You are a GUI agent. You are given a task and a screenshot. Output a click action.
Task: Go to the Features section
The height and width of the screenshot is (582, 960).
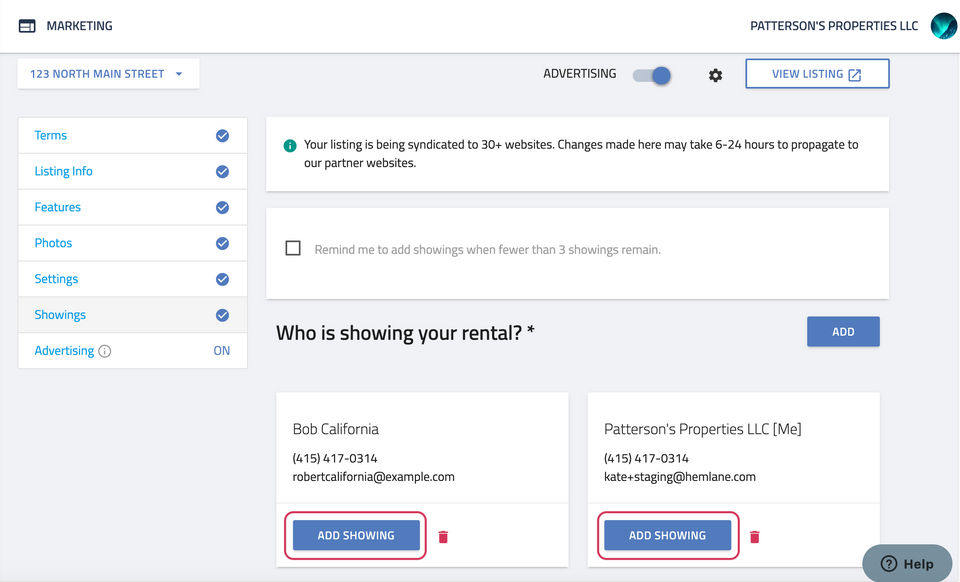(x=133, y=207)
